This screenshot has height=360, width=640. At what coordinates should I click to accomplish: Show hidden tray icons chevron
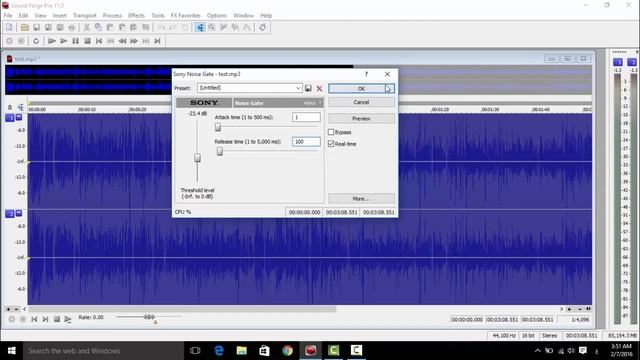[x=538, y=351]
